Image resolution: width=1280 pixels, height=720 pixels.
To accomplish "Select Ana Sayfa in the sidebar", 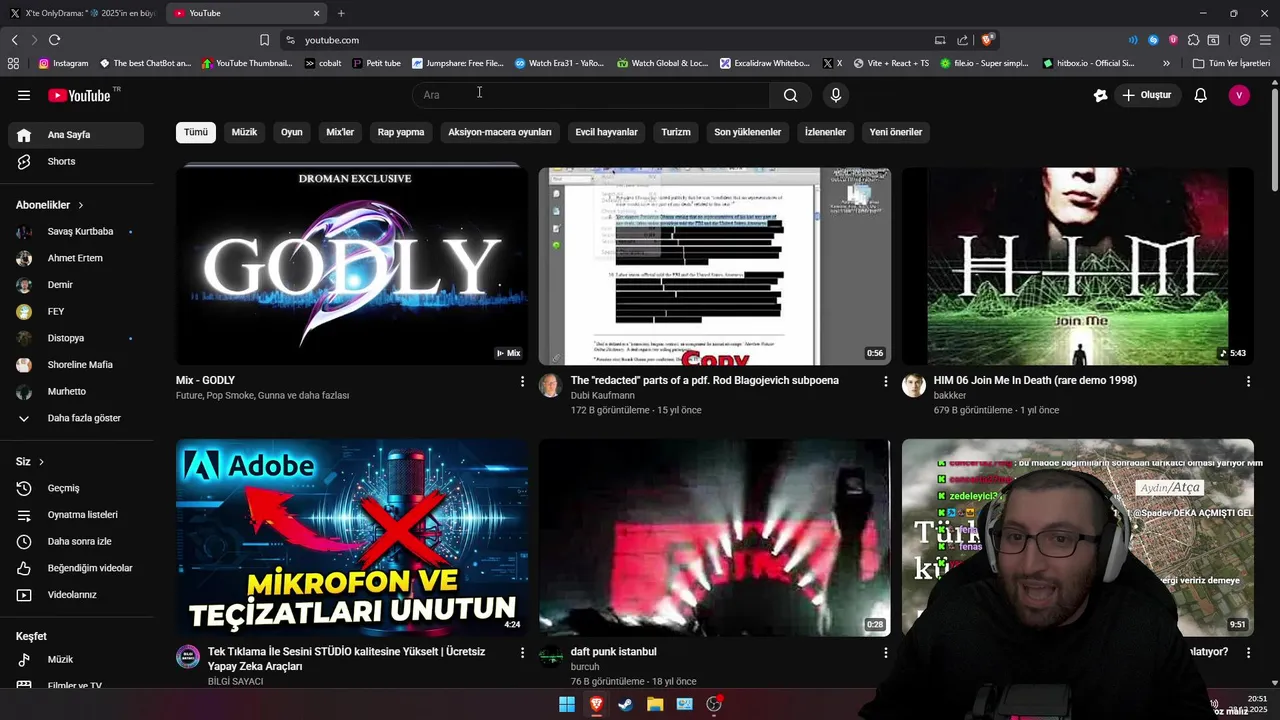I will (76, 135).
